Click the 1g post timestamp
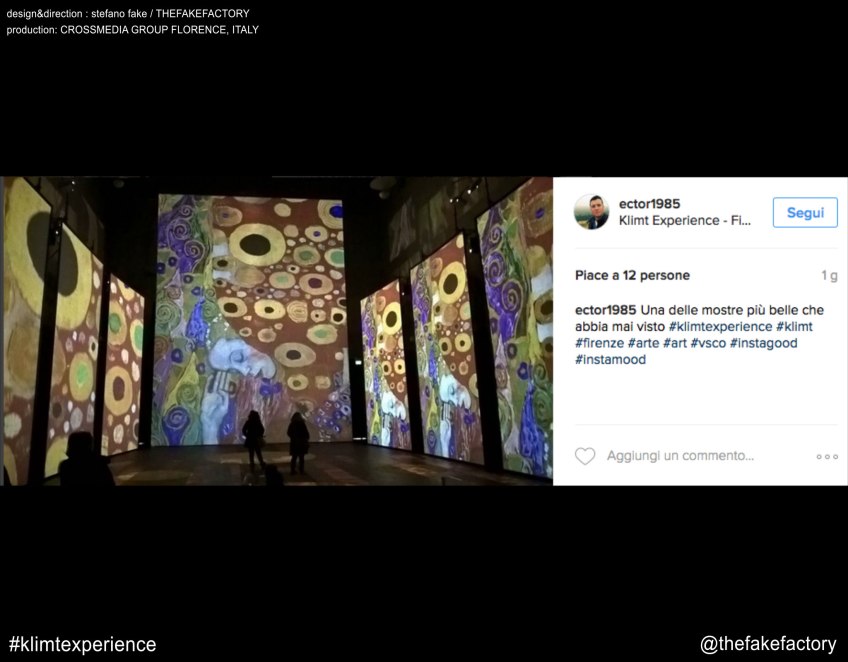The height and width of the screenshot is (662, 848). [829, 275]
